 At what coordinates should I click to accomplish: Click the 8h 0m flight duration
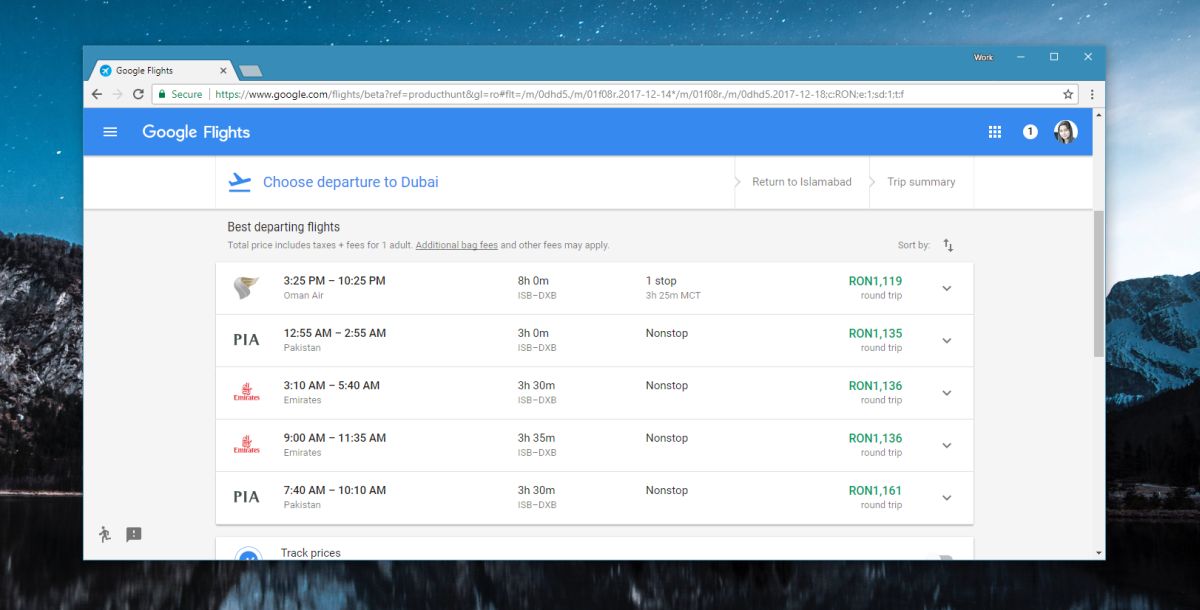[533, 281]
